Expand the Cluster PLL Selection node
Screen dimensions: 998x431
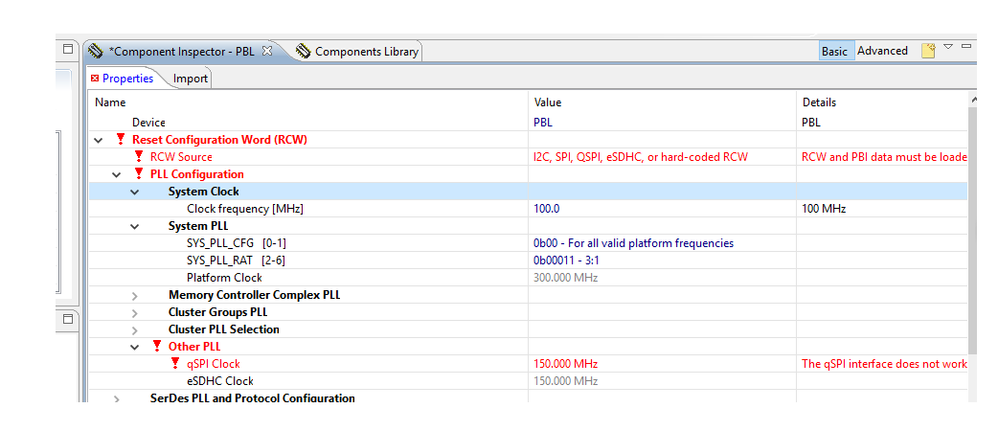(134, 330)
